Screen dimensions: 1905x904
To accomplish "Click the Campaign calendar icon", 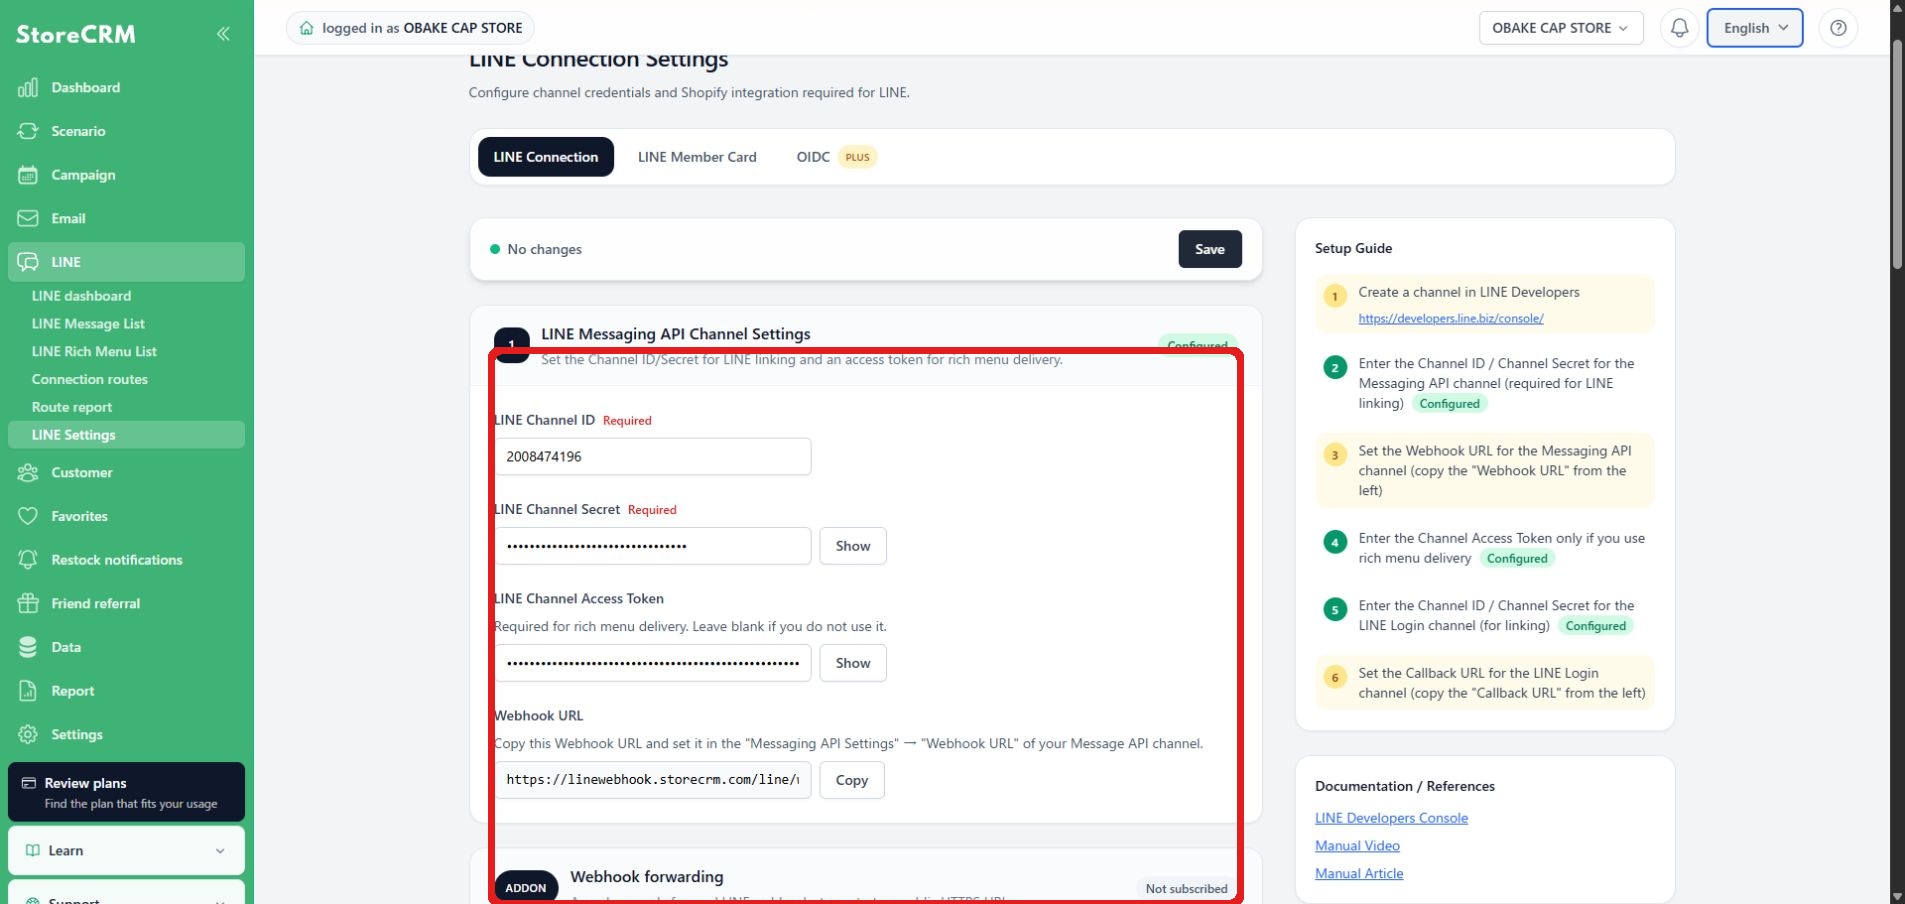I will tap(28, 175).
